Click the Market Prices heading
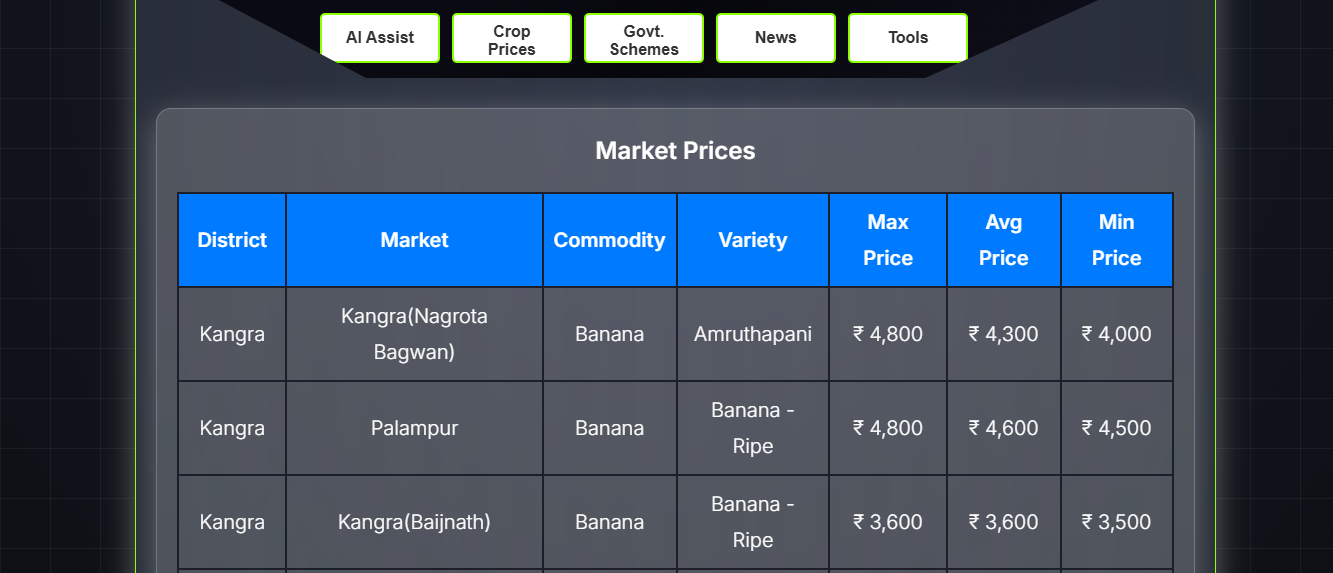The image size is (1333, 573). (675, 151)
